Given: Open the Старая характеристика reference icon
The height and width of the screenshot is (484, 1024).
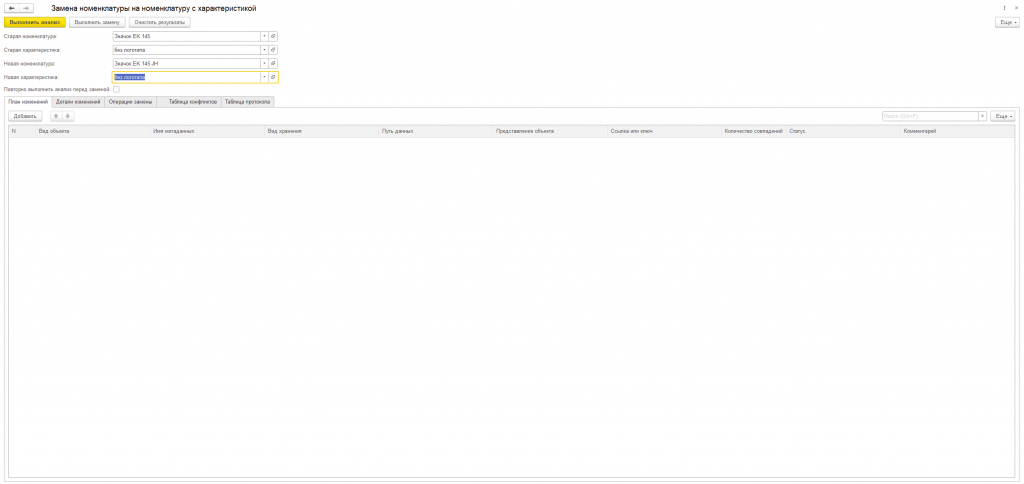Looking at the screenshot, I should (274, 50).
